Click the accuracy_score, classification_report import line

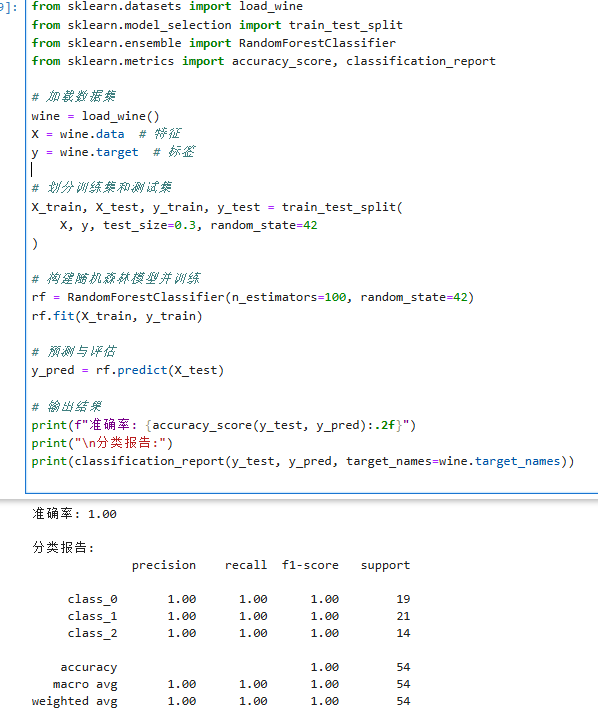[264, 62]
